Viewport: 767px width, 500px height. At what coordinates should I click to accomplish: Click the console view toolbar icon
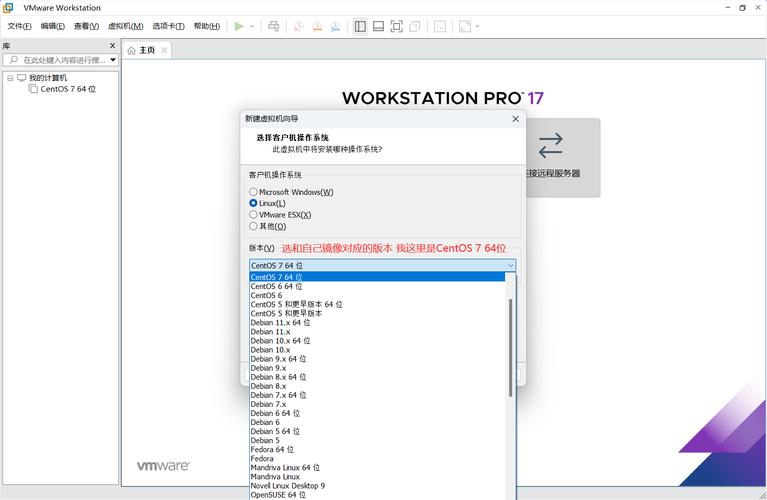click(x=440, y=26)
